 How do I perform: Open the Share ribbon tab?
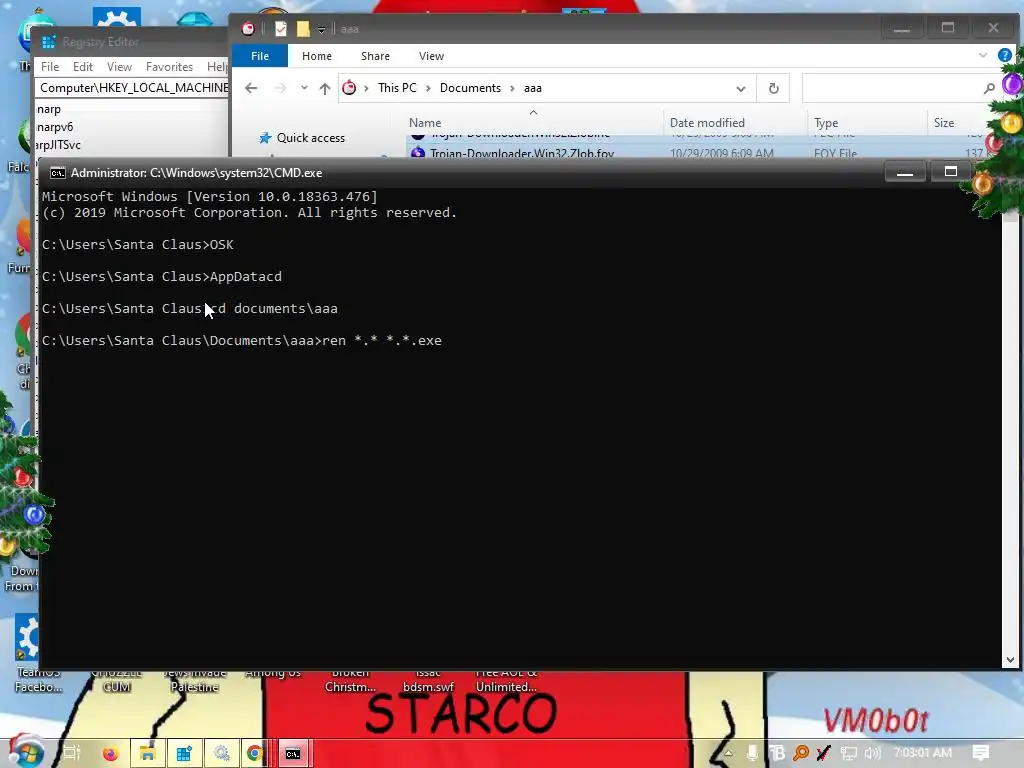tap(376, 56)
